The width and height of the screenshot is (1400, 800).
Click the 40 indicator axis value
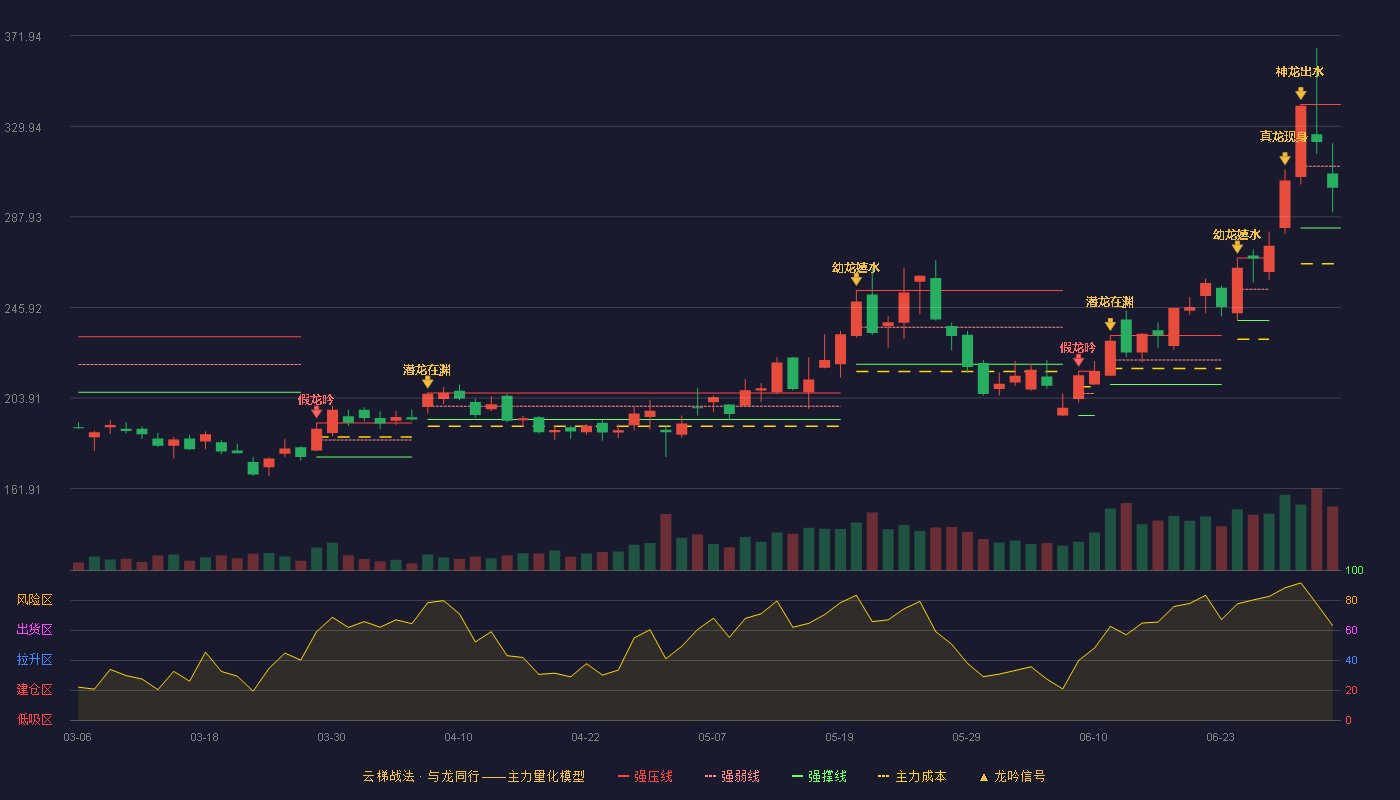click(1351, 660)
